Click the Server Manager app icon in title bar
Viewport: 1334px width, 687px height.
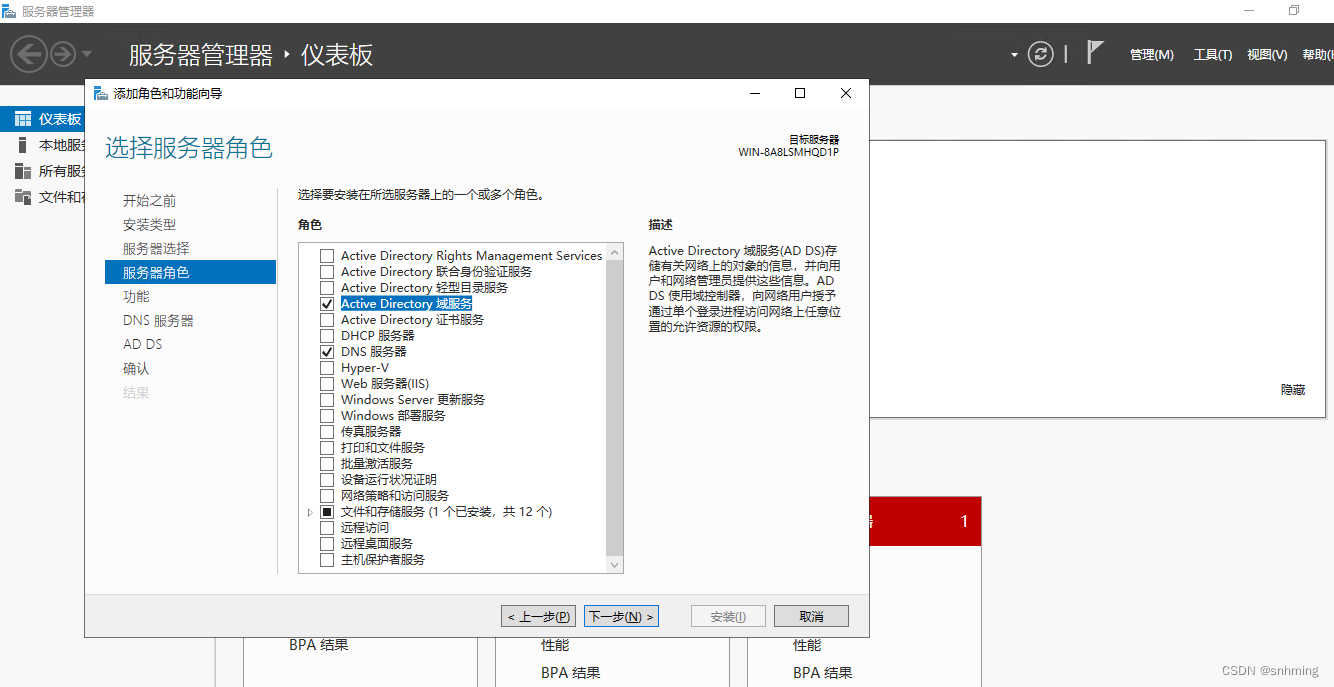(9, 11)
